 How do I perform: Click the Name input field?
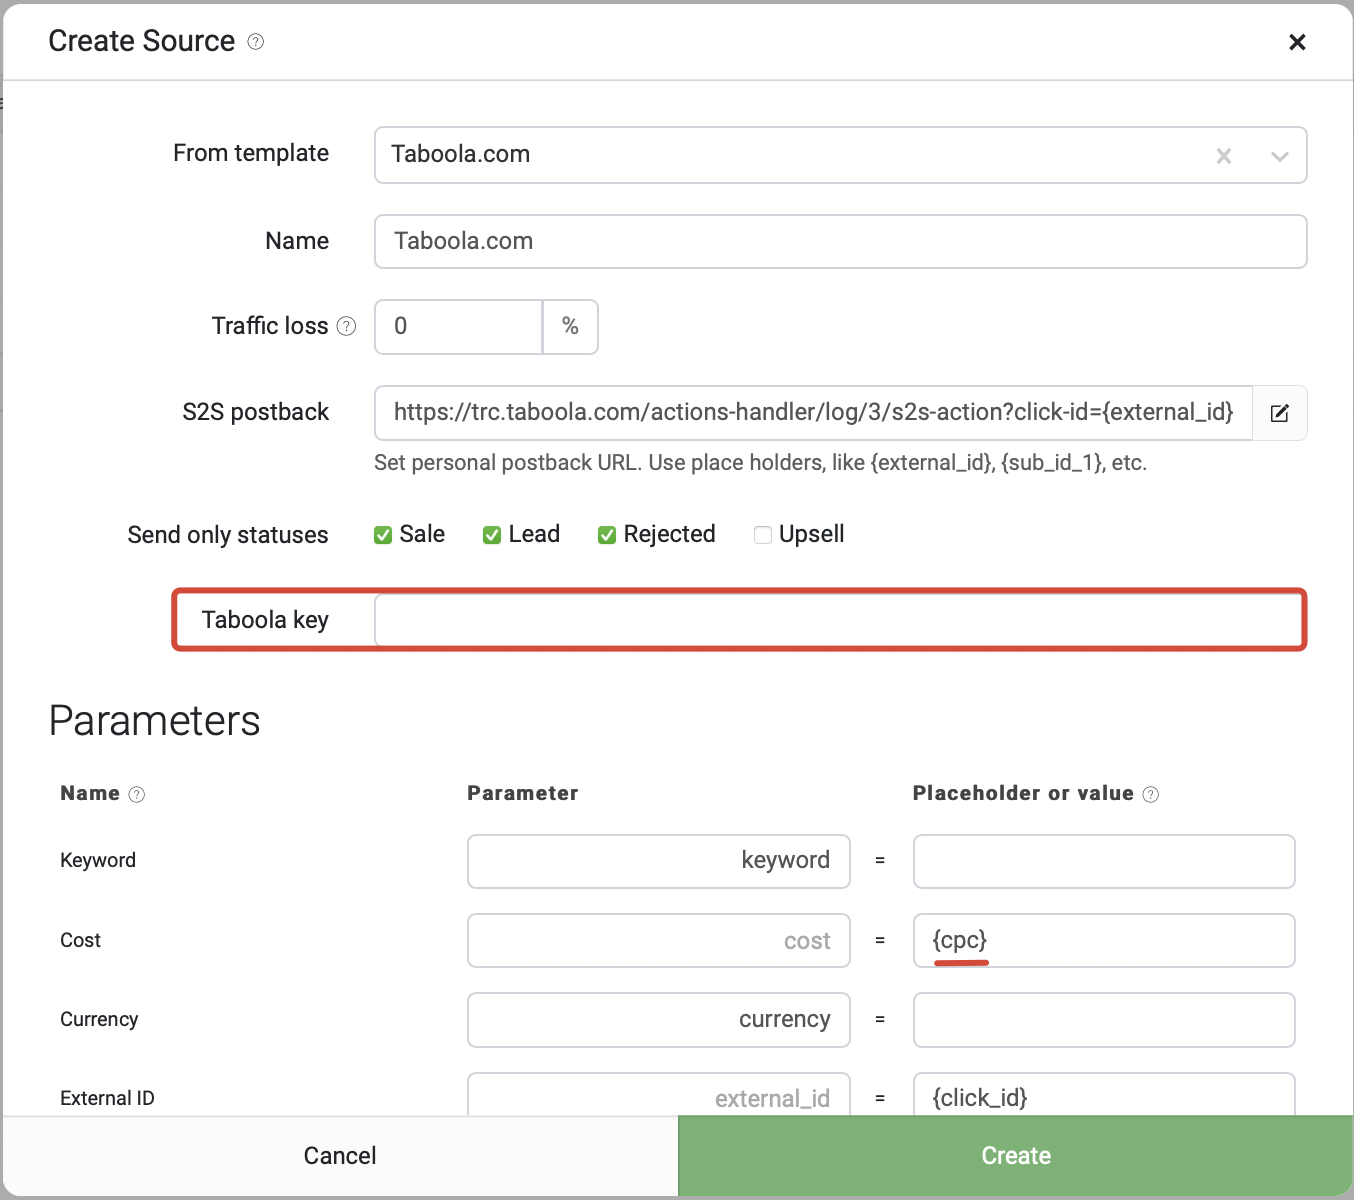pos(840,241)
